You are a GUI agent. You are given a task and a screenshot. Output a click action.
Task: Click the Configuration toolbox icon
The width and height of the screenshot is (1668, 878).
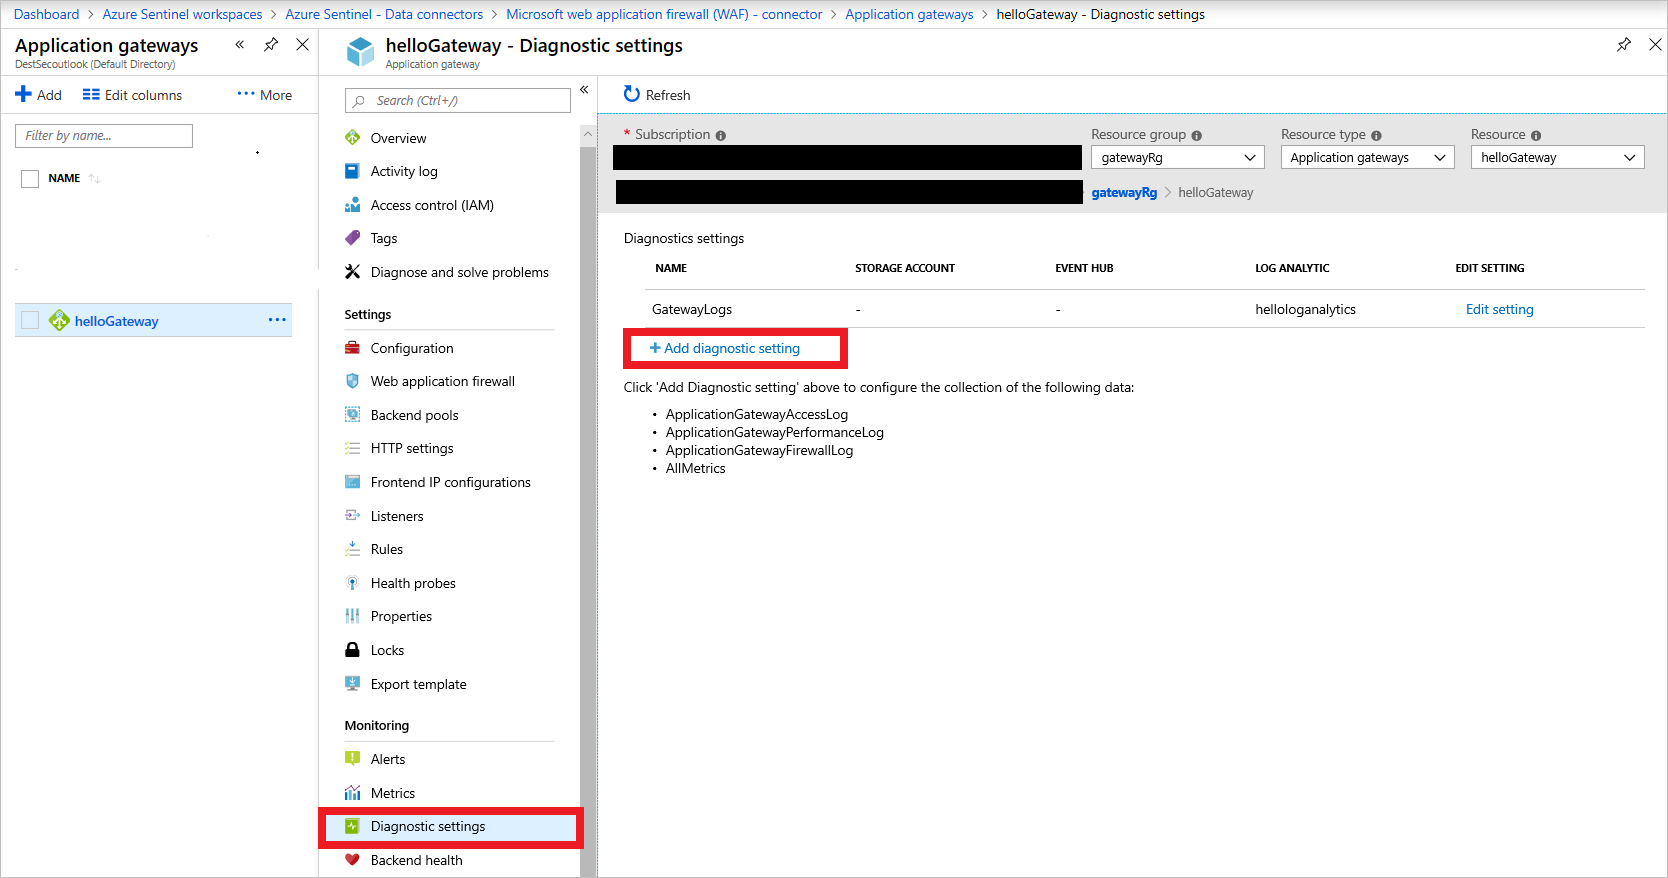pyautogui.click(x=352, y=348)
